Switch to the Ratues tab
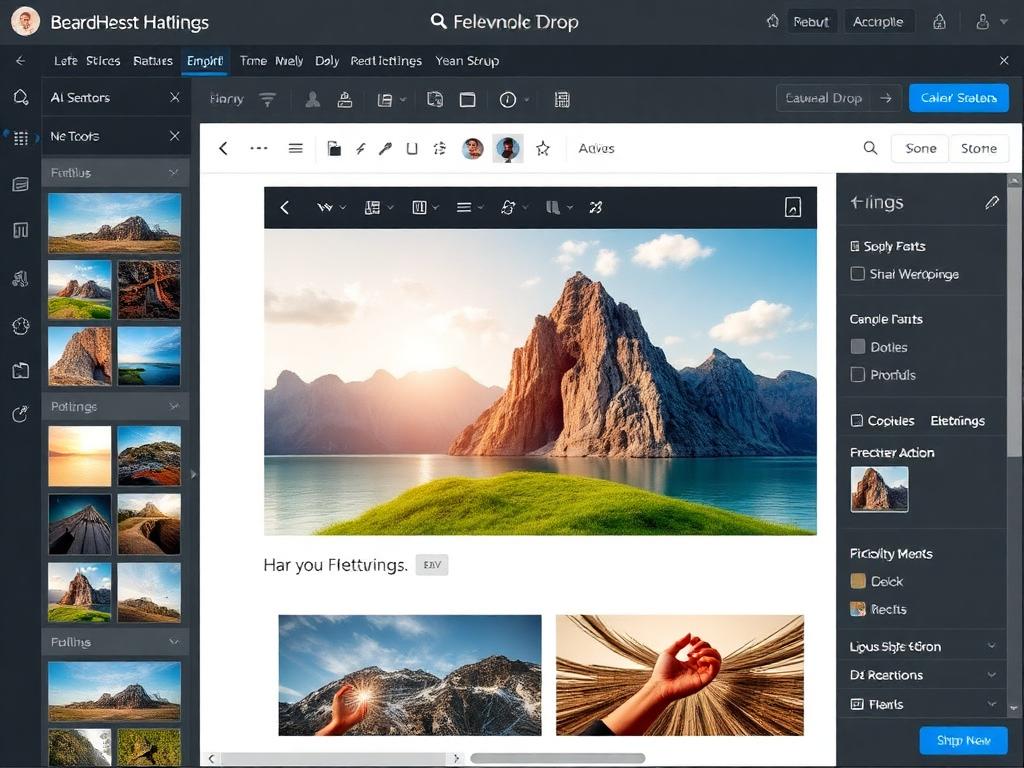The image size is (1024, 768). click(x=153, y=61)
